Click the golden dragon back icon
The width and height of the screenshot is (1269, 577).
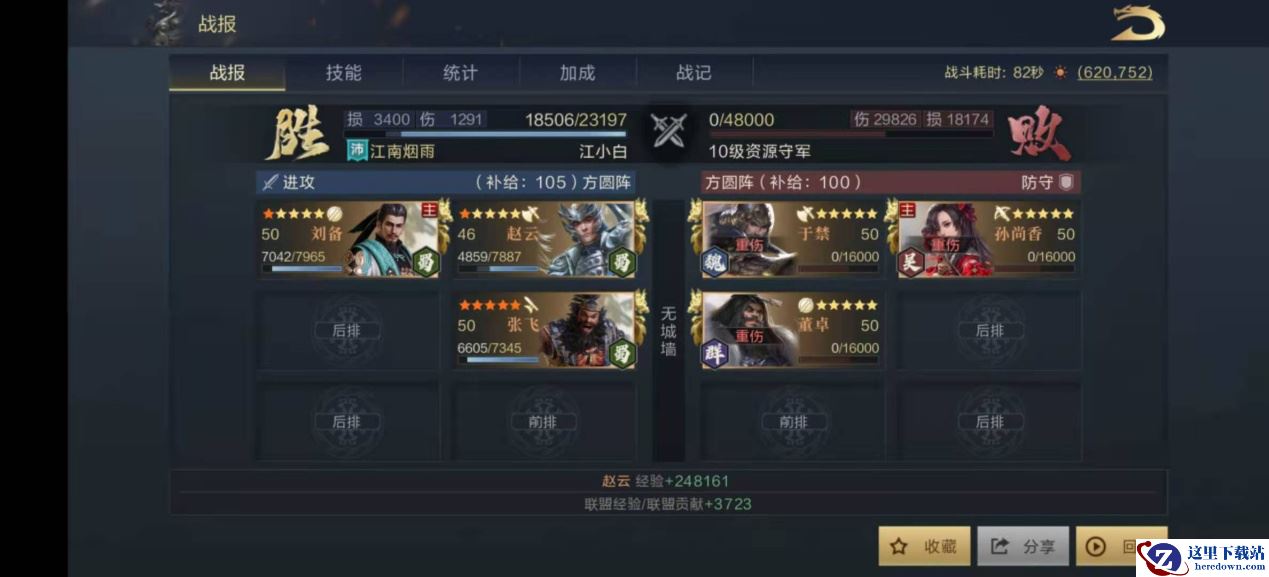pyautogui.click(x=1138, y=23)
